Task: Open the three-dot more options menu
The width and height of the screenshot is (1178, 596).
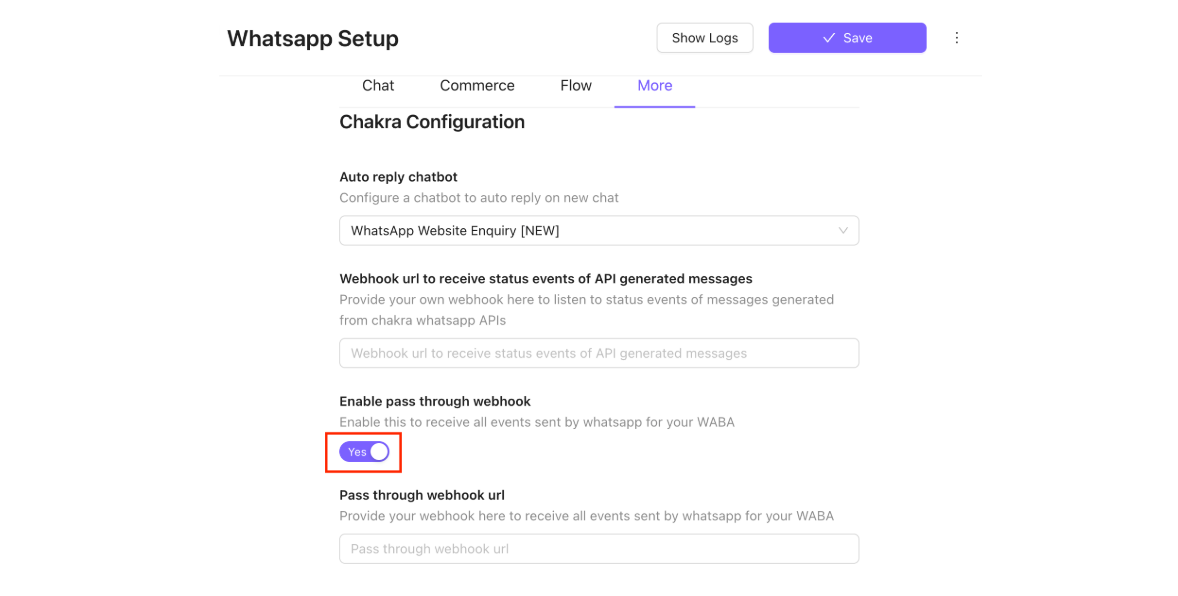Action: tap(956, 38)
